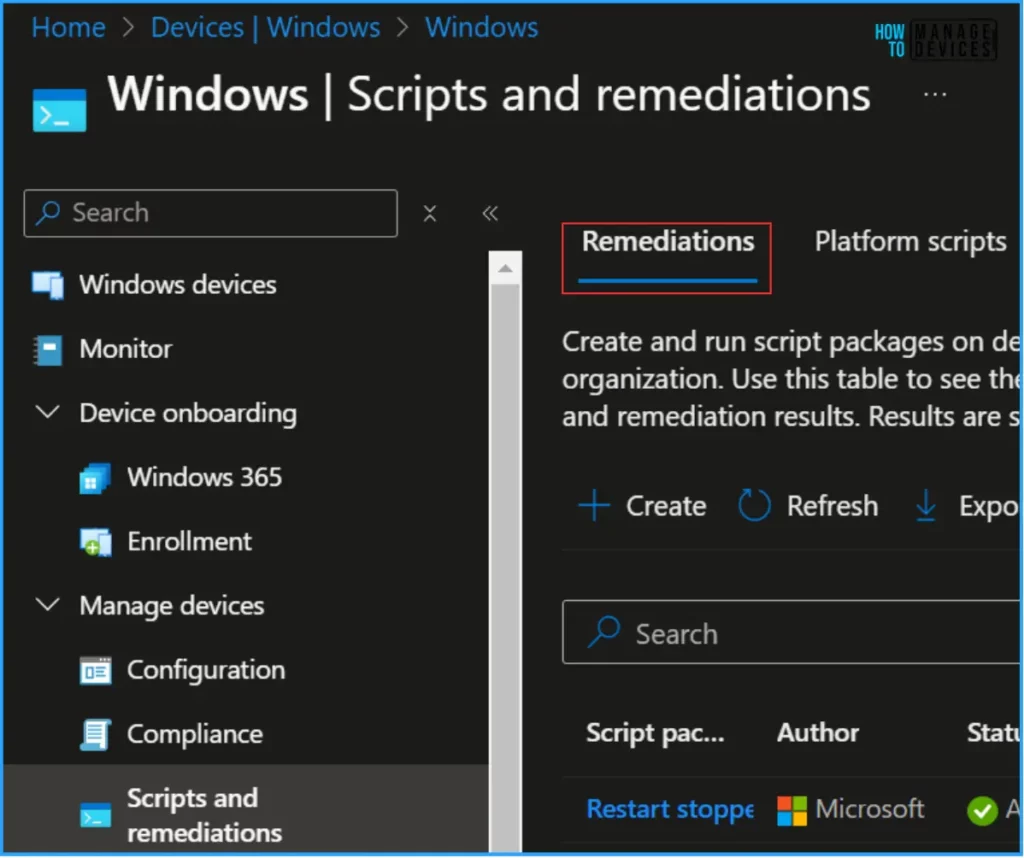Click the Enrollment icon

[95, 543]
